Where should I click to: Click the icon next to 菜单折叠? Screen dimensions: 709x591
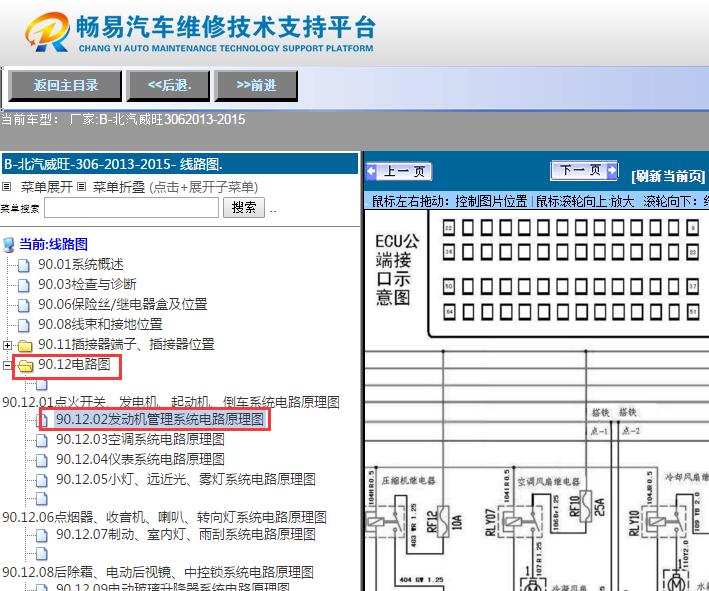(x=81, y=186)
